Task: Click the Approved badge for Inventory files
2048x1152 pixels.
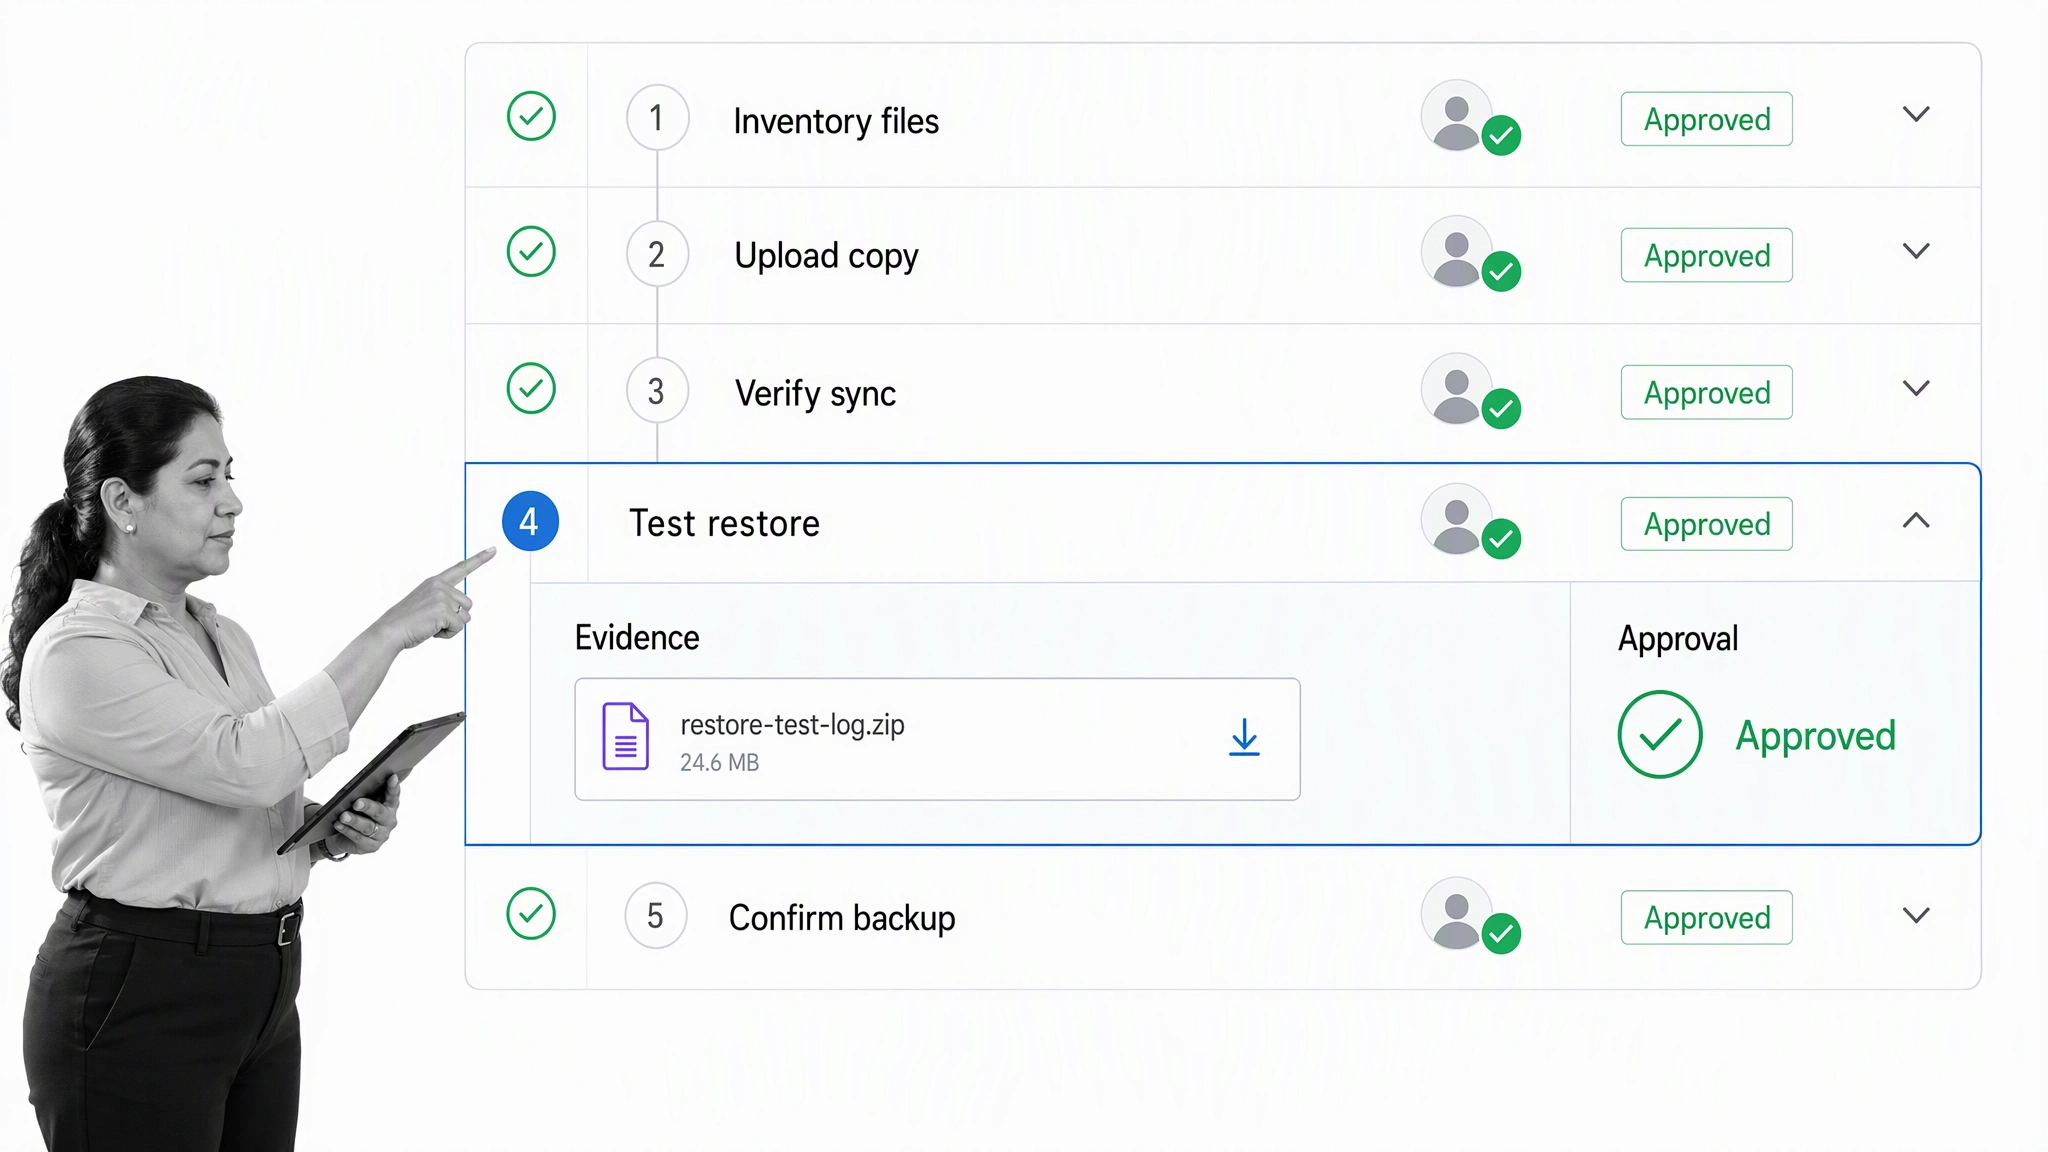Action: (1707, 119)
